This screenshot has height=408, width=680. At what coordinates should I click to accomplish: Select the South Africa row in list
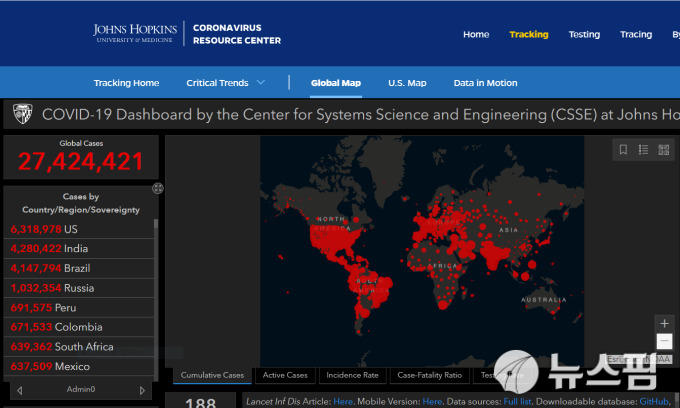coord(79,347)
